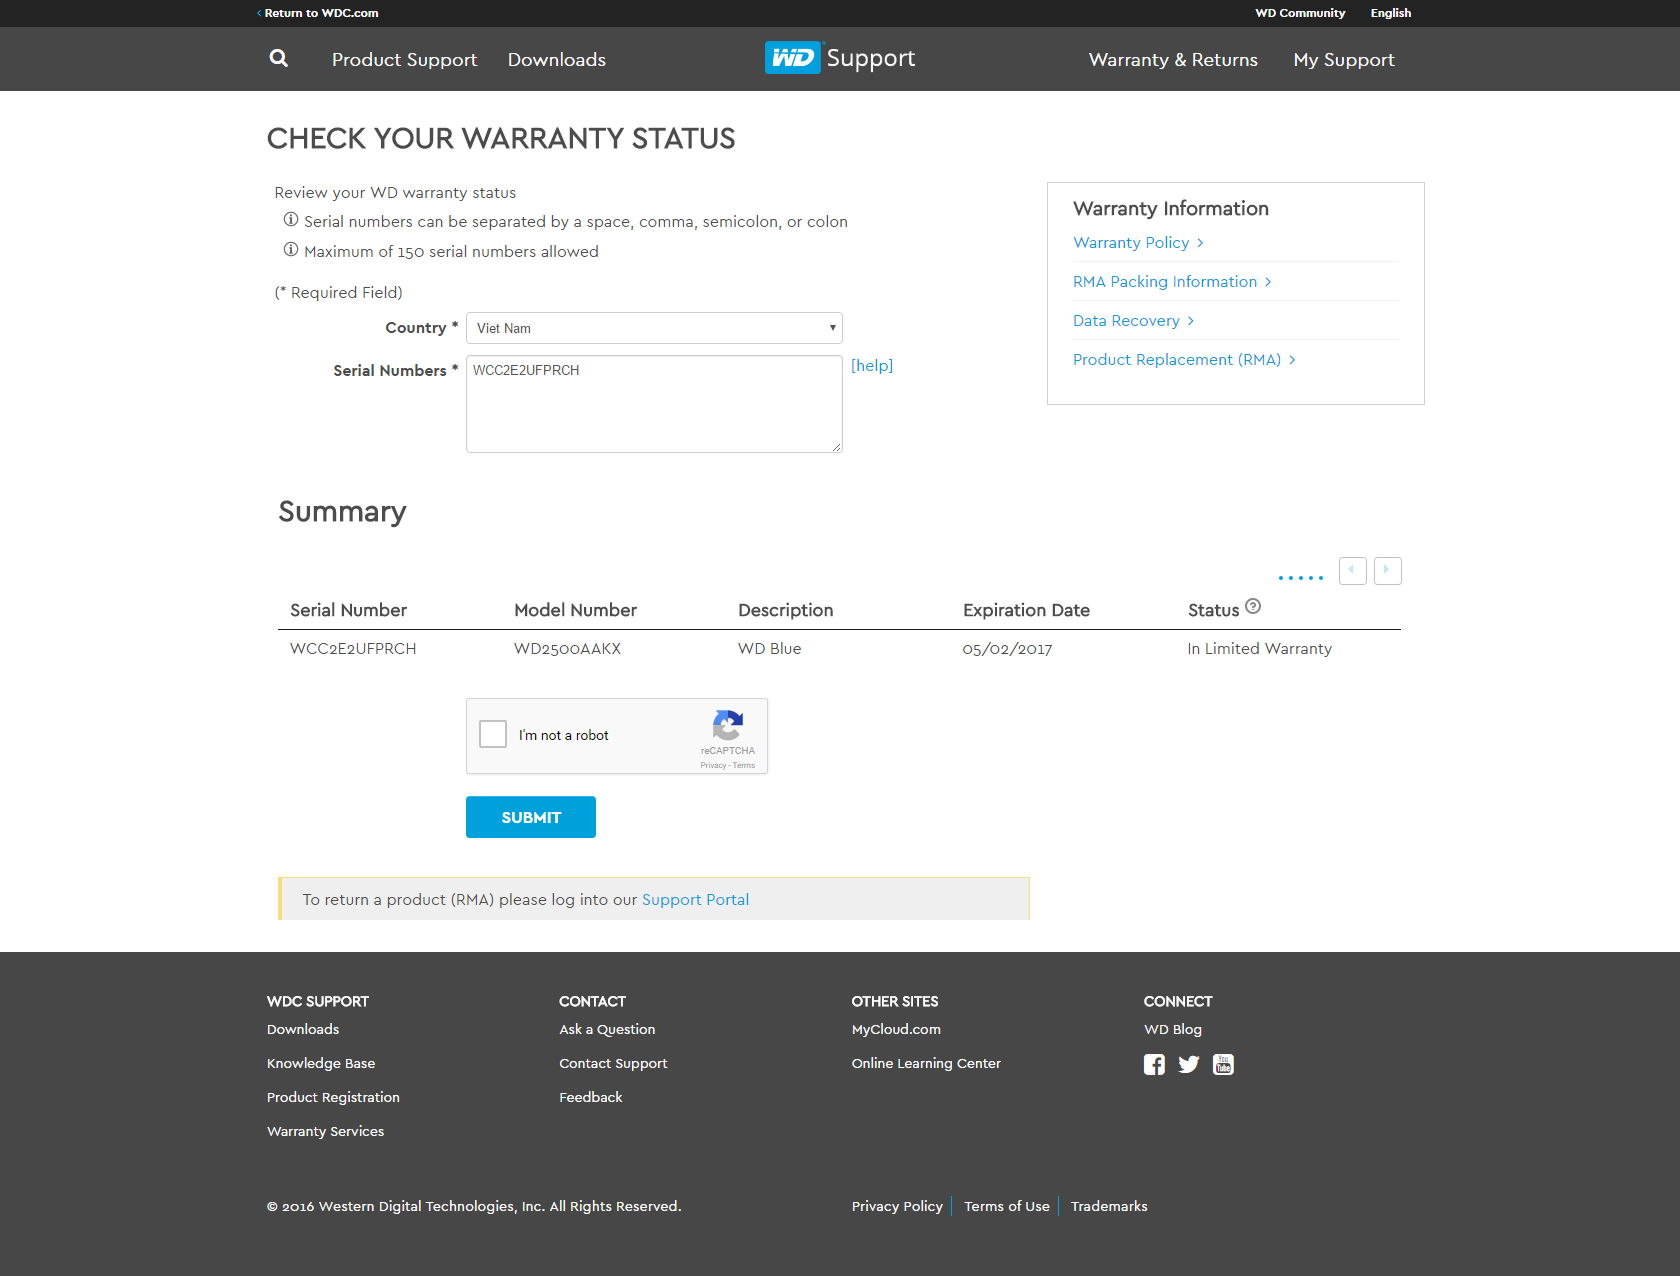Image resolution: width=1680 pixels, height=1276 pixels.
Task: Follow the Support Portal link
Action: [x=695, y=900]
